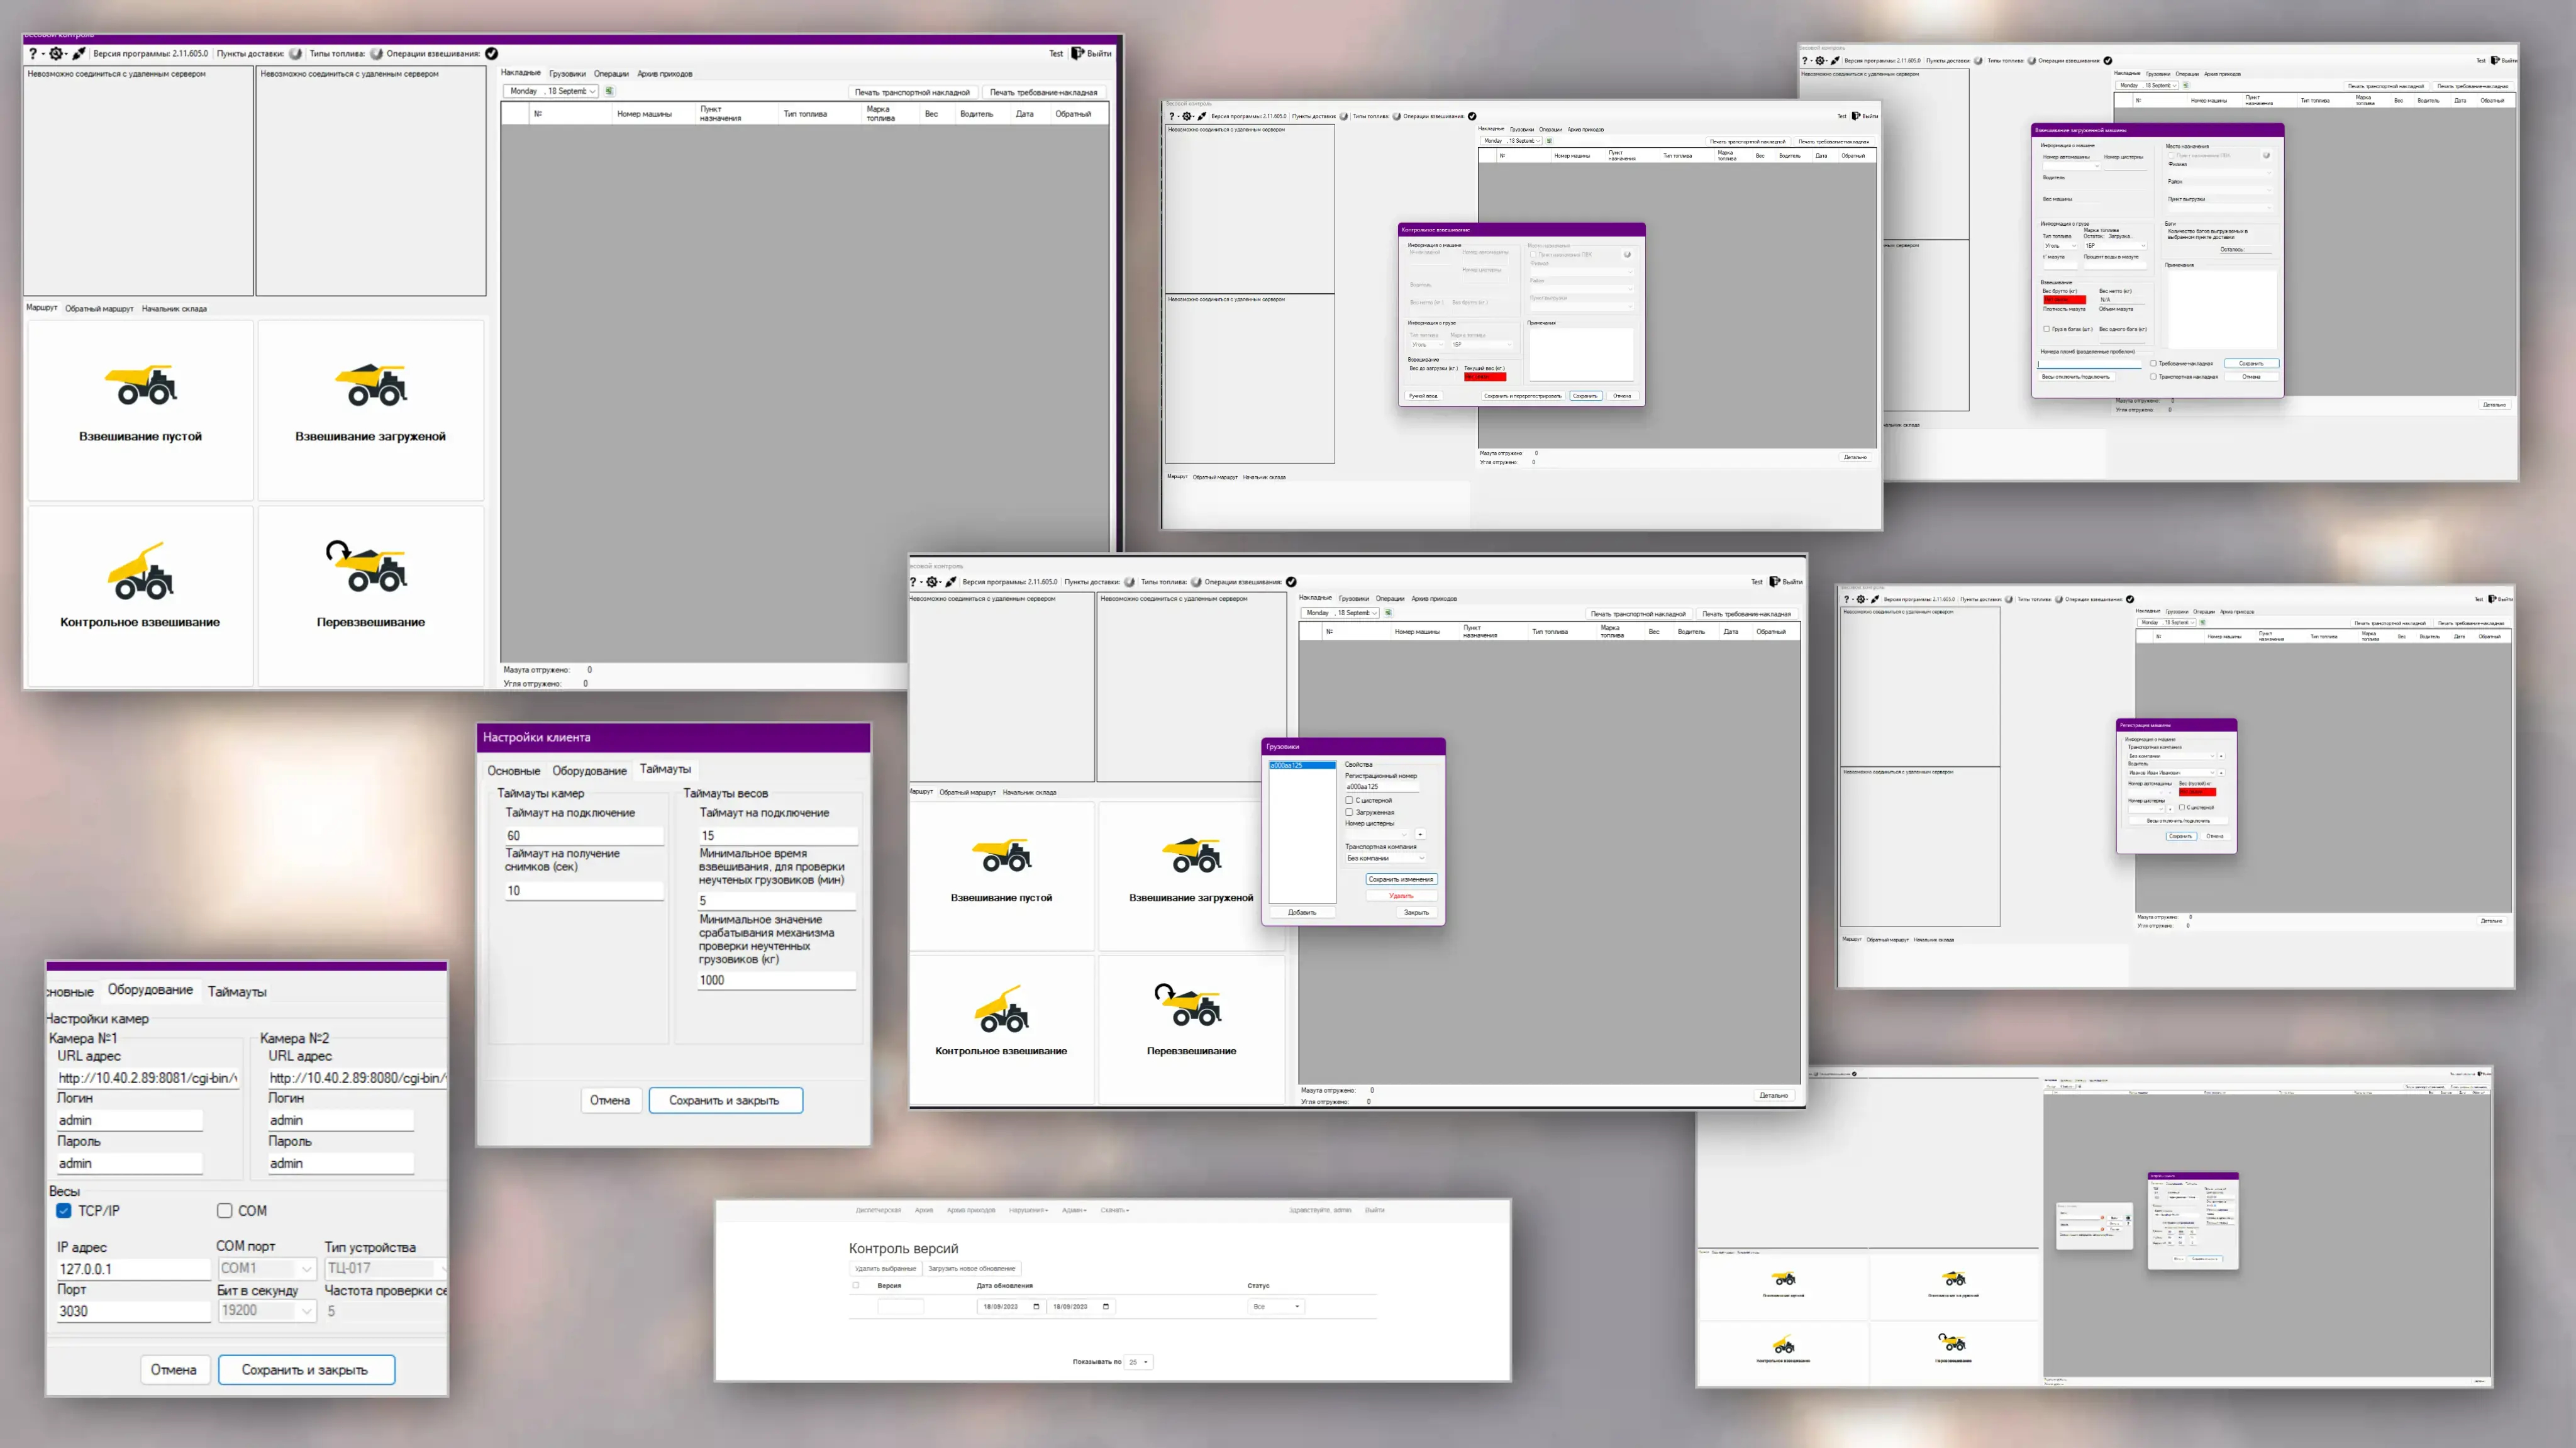Click largest 'Взвешивание пустой' truck icon
This screenshot has width=2576, height=1448.
pyautogui.click(x=141, y=385)
